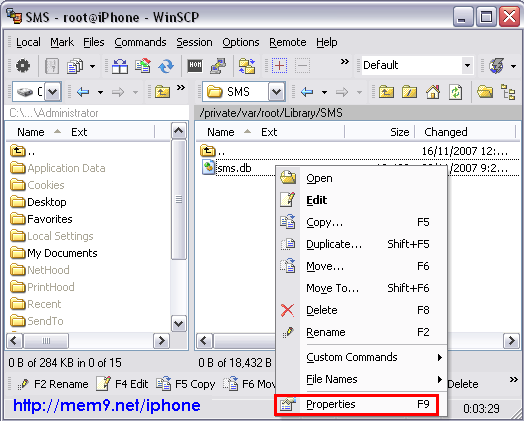Click the session lightning globe icon

497,66
